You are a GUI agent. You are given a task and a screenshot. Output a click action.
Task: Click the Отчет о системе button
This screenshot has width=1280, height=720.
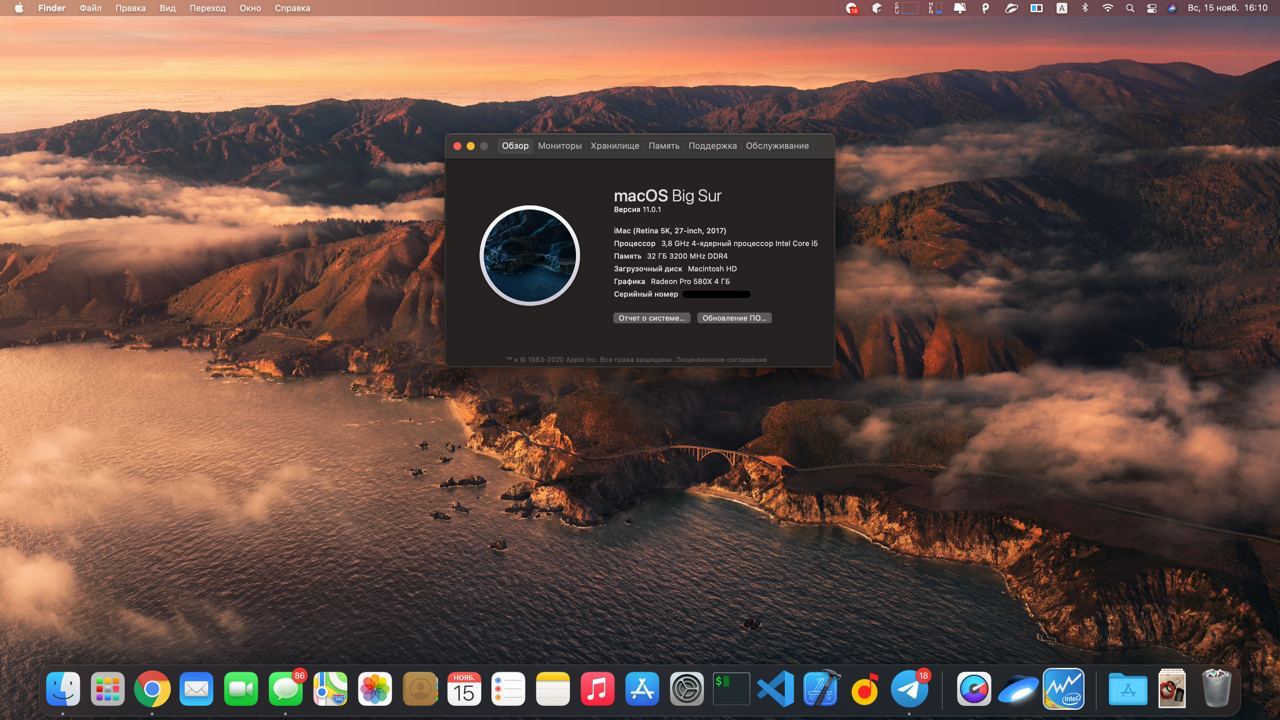click(651, 318)
